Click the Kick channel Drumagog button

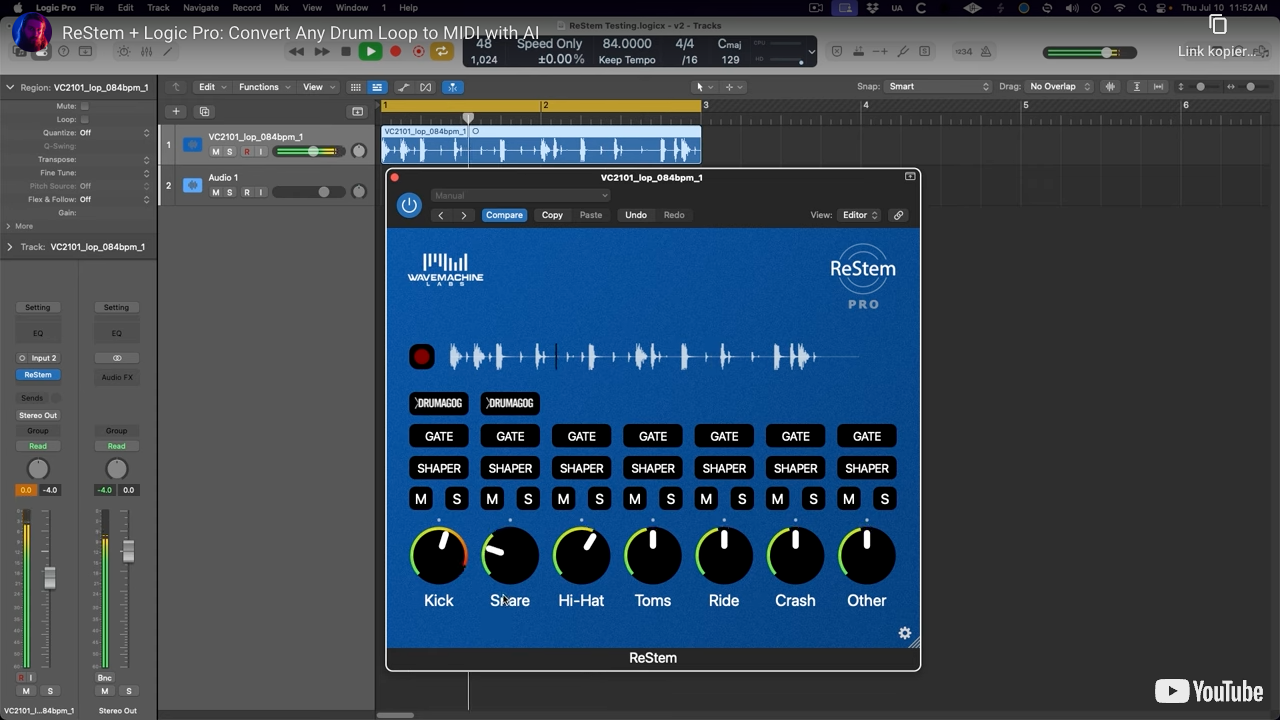pyautogui.click(x=439, y=403)
